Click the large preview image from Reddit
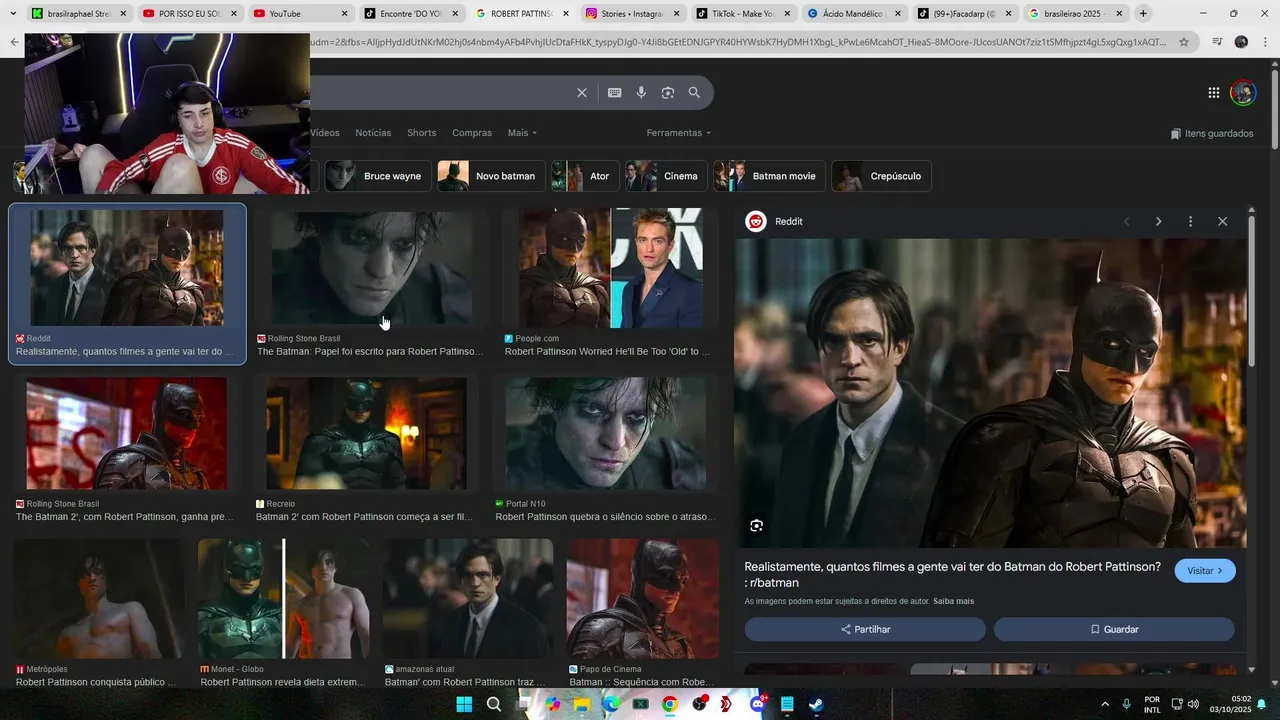Viewport: 1280px width, 720px height. pyautogui.click(x=990, y=393)
